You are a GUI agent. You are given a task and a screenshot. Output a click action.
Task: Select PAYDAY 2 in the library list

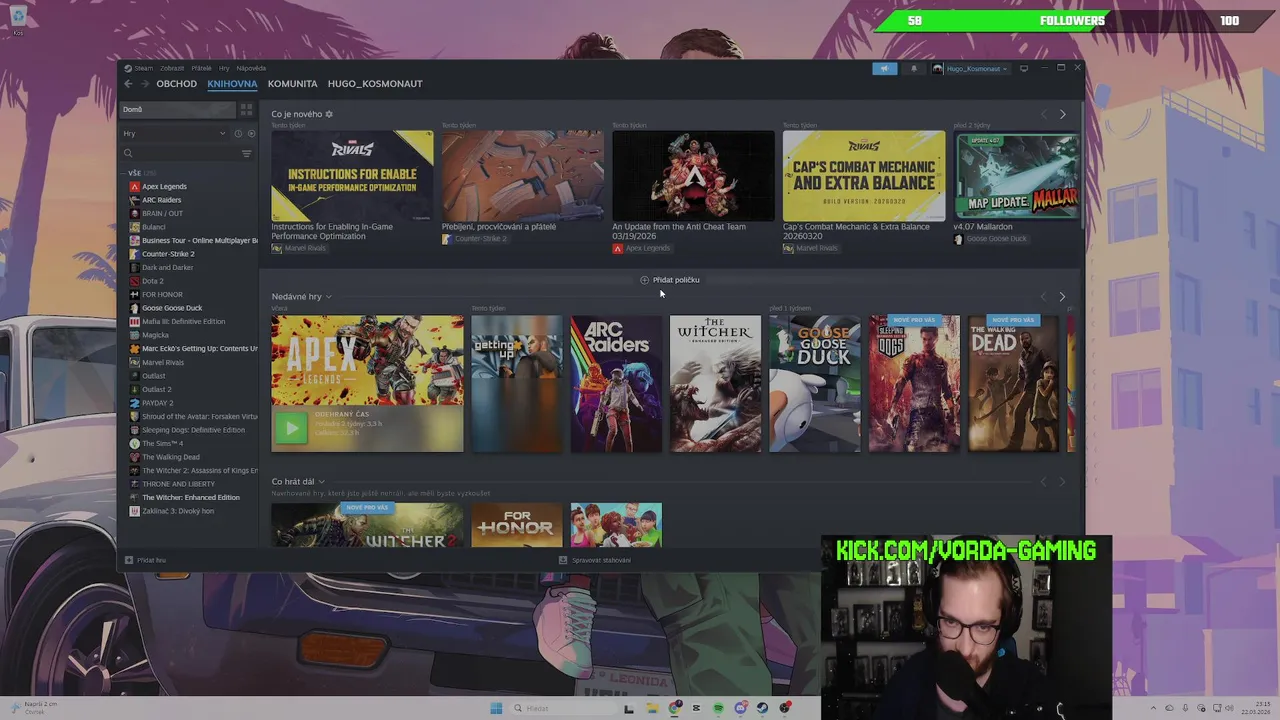157,403
